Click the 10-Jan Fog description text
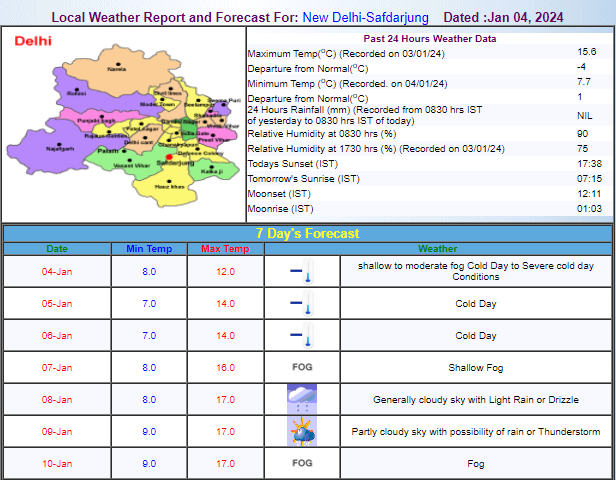The width and height of the screenshot is (616, 480). 476,464
